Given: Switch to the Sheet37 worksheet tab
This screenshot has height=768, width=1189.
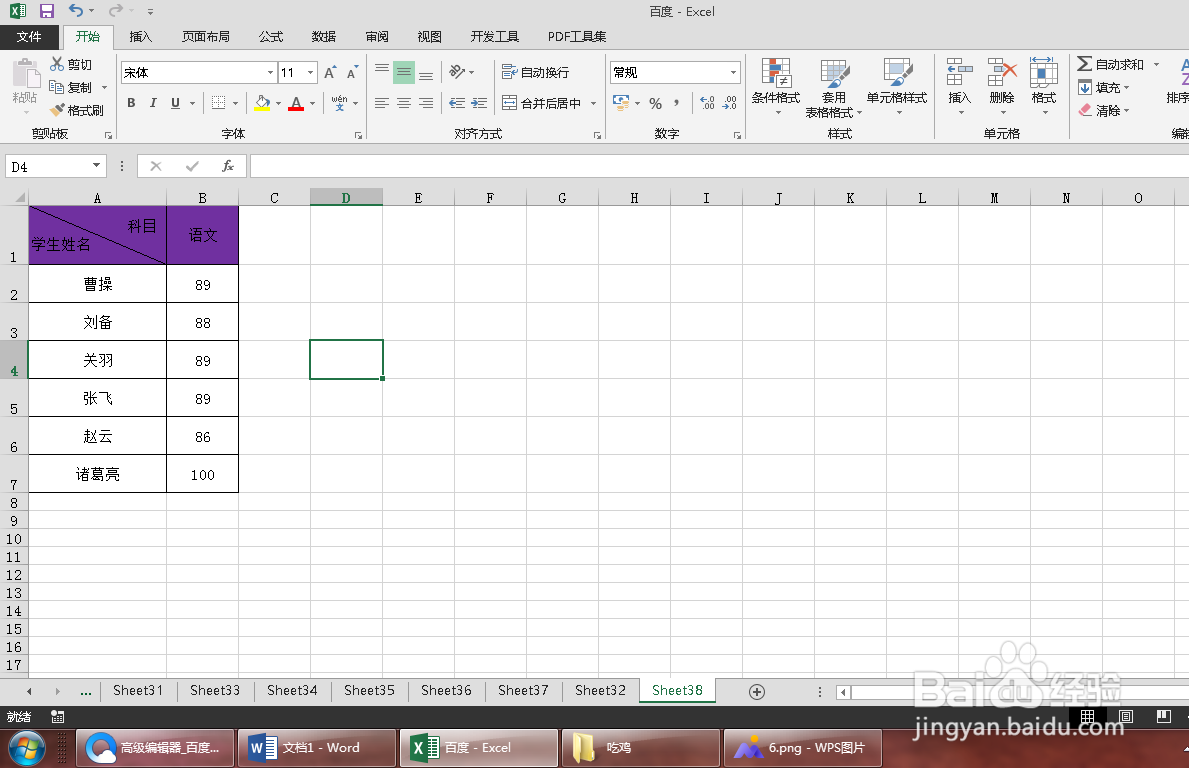Looking at the screenshot, I should [x=523, y=691].
